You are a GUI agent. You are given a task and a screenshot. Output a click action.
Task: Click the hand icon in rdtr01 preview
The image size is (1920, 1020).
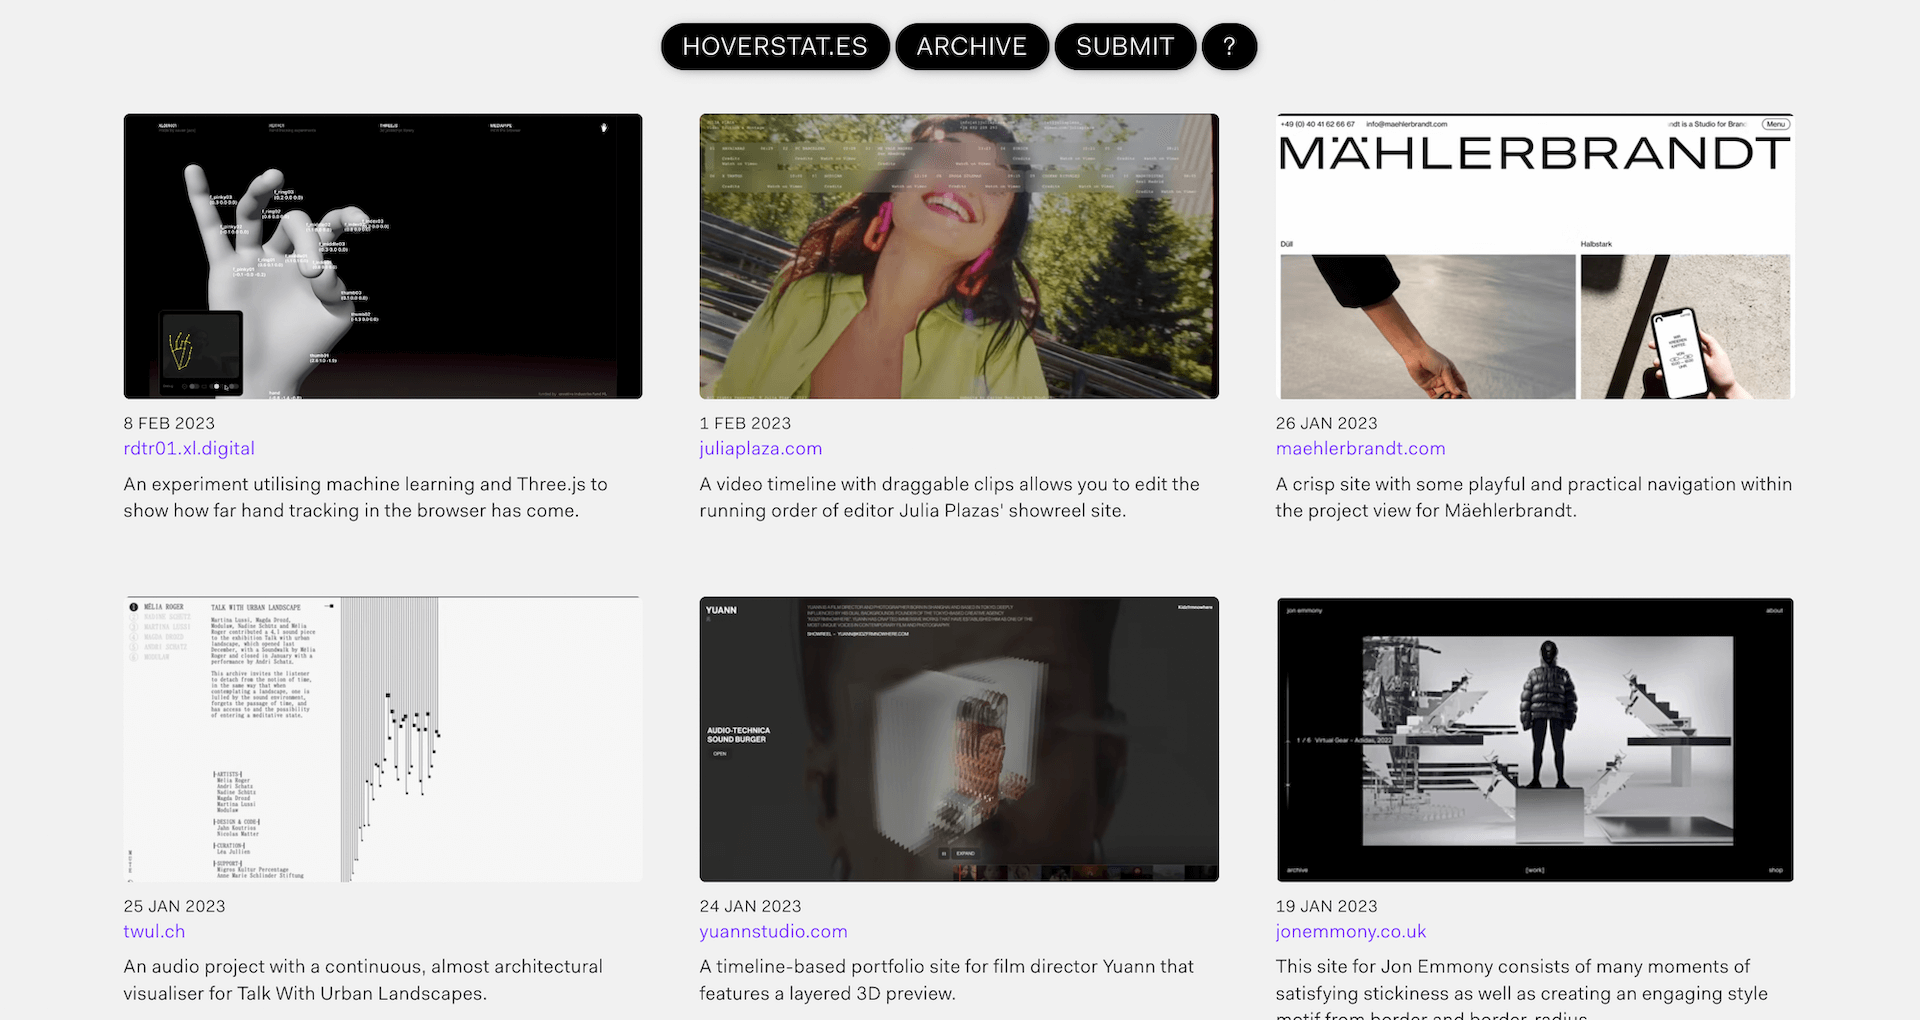pyautogui.click(x=604, y=128)
